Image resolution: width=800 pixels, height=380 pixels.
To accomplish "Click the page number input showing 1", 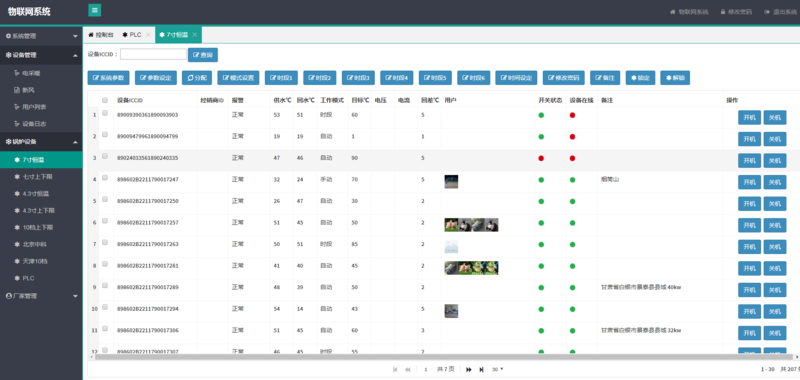I will click(x=426, y=369).
